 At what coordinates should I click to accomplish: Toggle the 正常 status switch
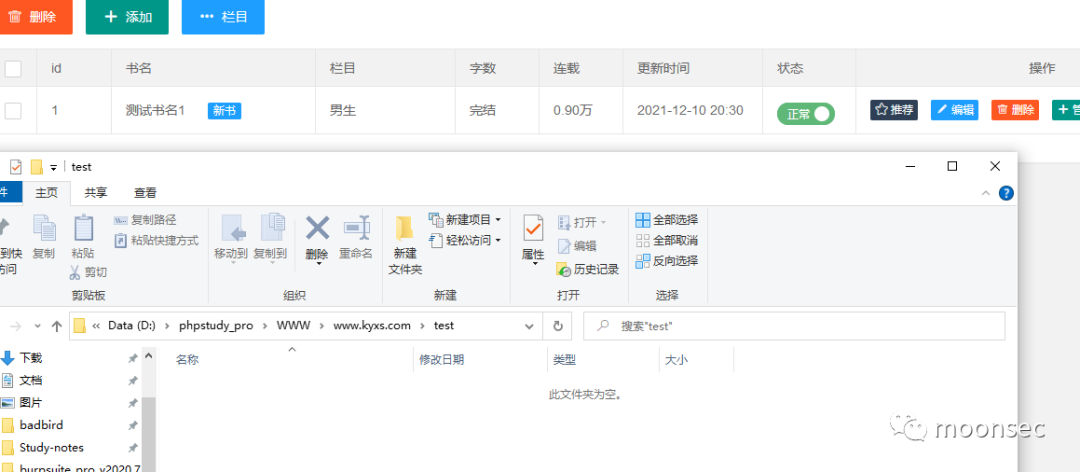[x=806, y=114]
